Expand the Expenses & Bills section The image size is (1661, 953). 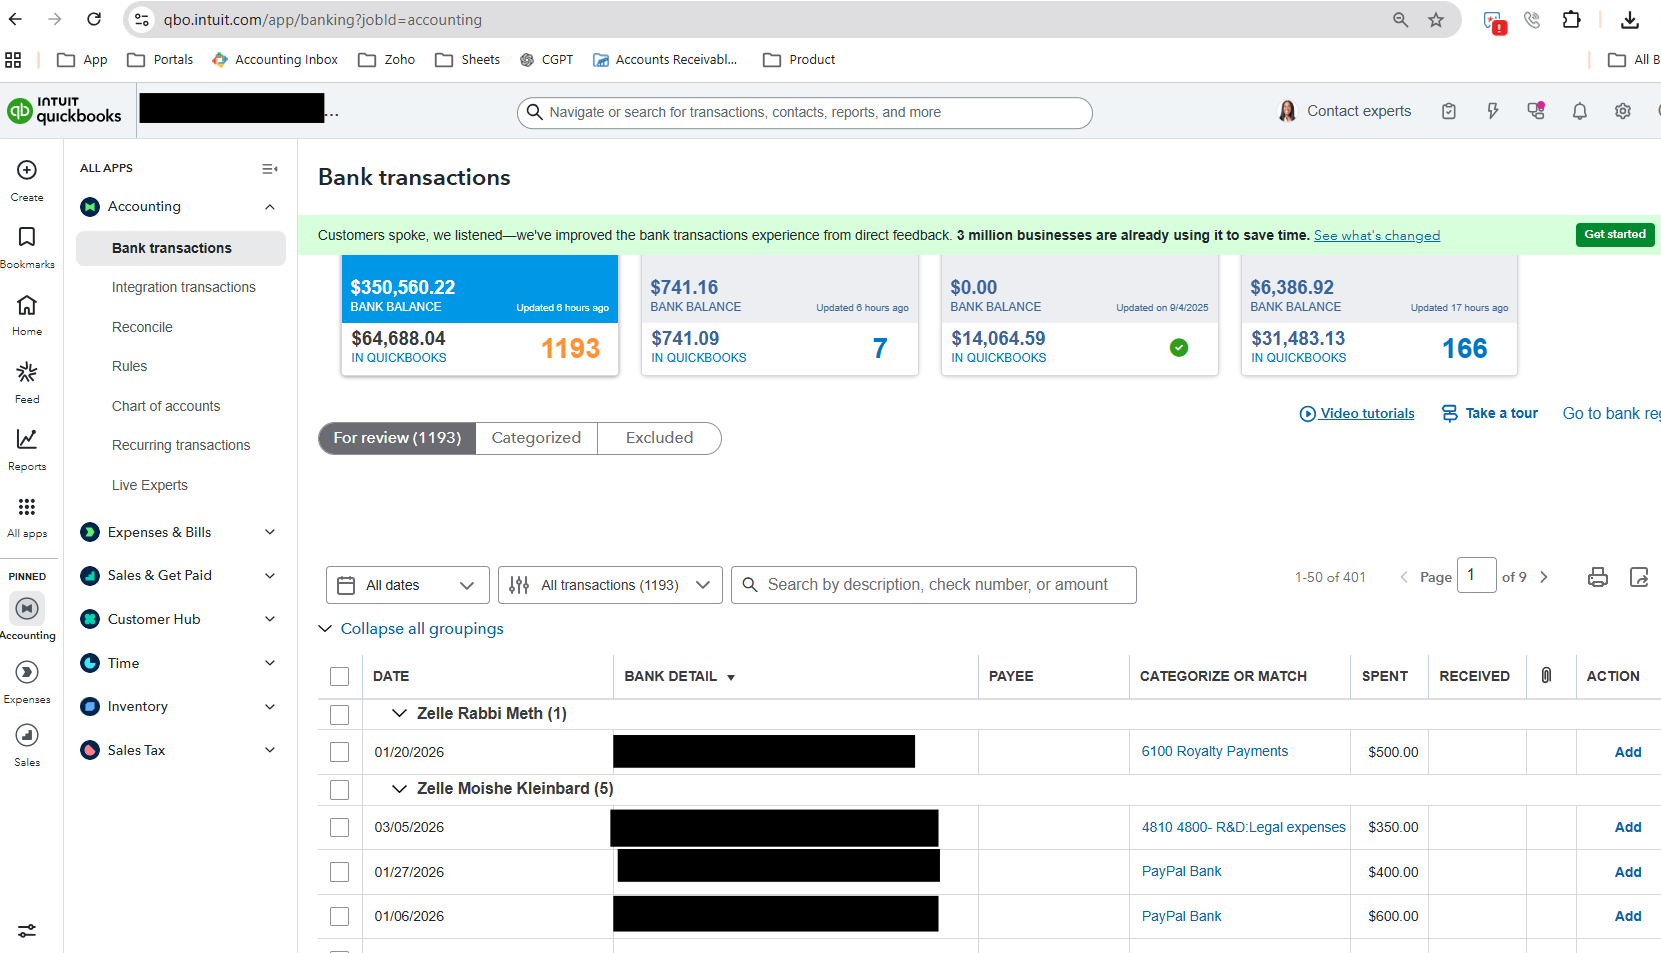pyautogui.click(x=270, y=532)
